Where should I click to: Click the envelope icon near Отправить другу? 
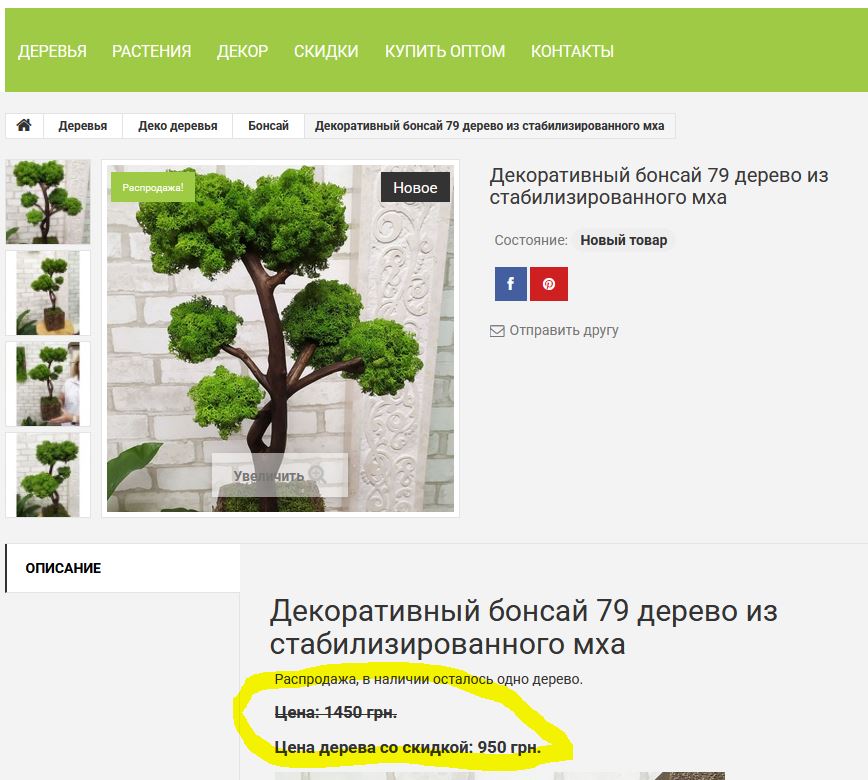tap(496, 330)
